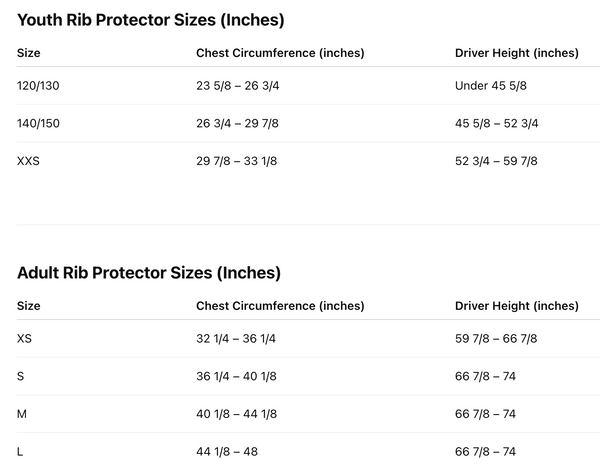Select the 120/130 size cell
This screenshot has height=474, width=600.
[38, 86]
